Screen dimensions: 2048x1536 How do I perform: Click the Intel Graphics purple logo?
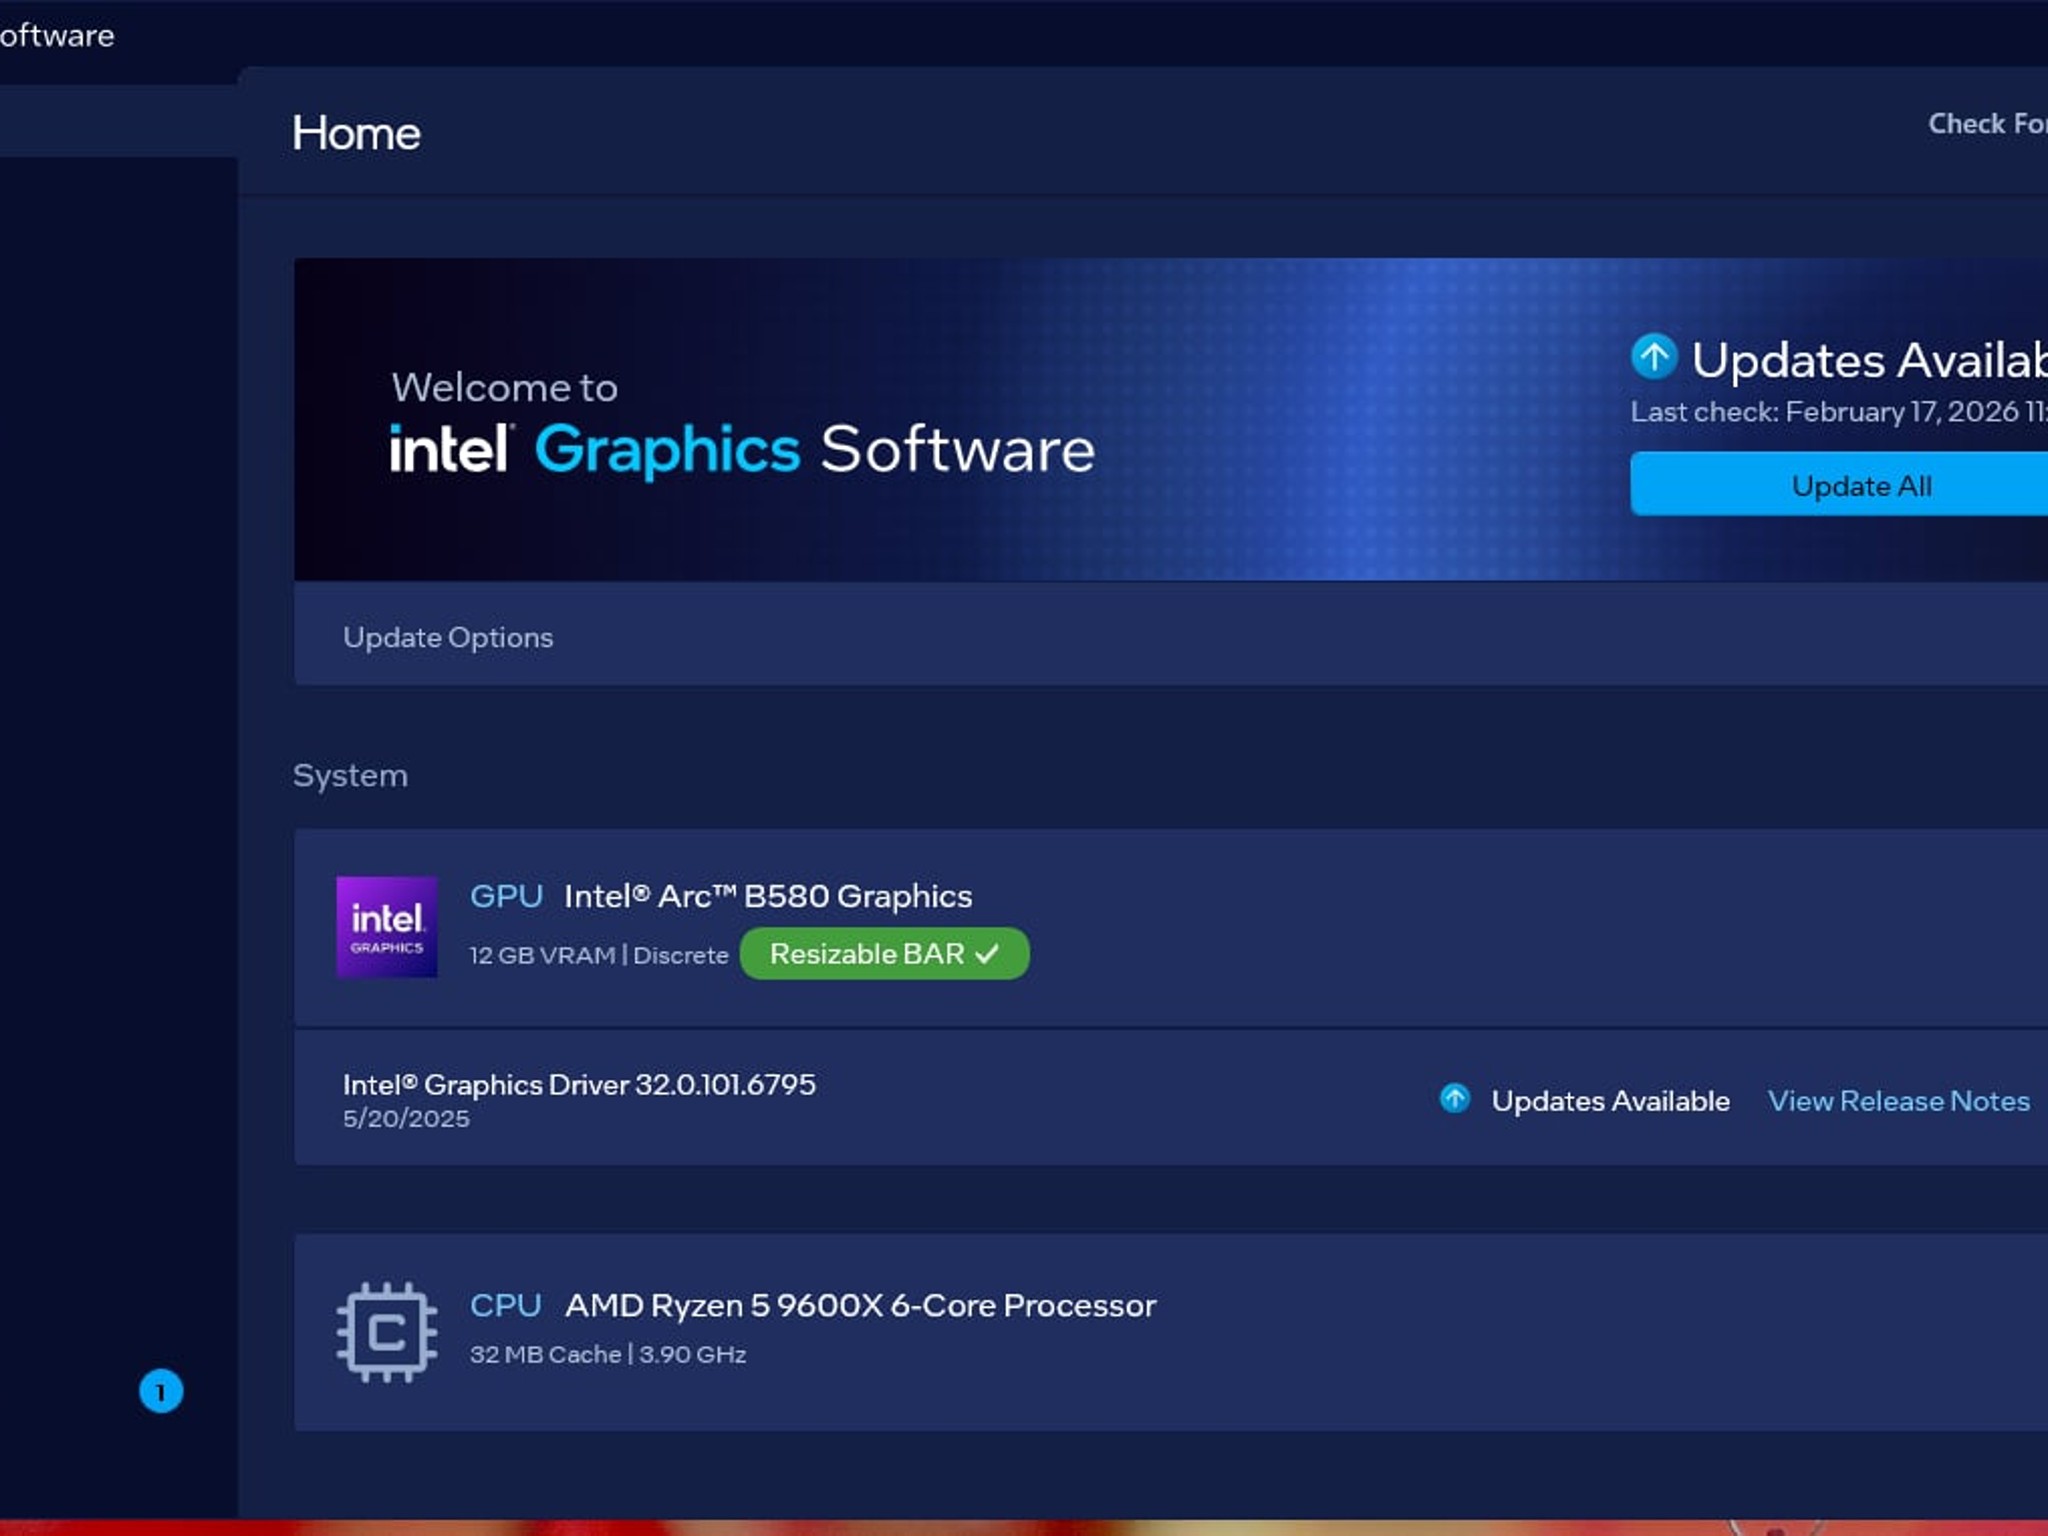[387, 926]
